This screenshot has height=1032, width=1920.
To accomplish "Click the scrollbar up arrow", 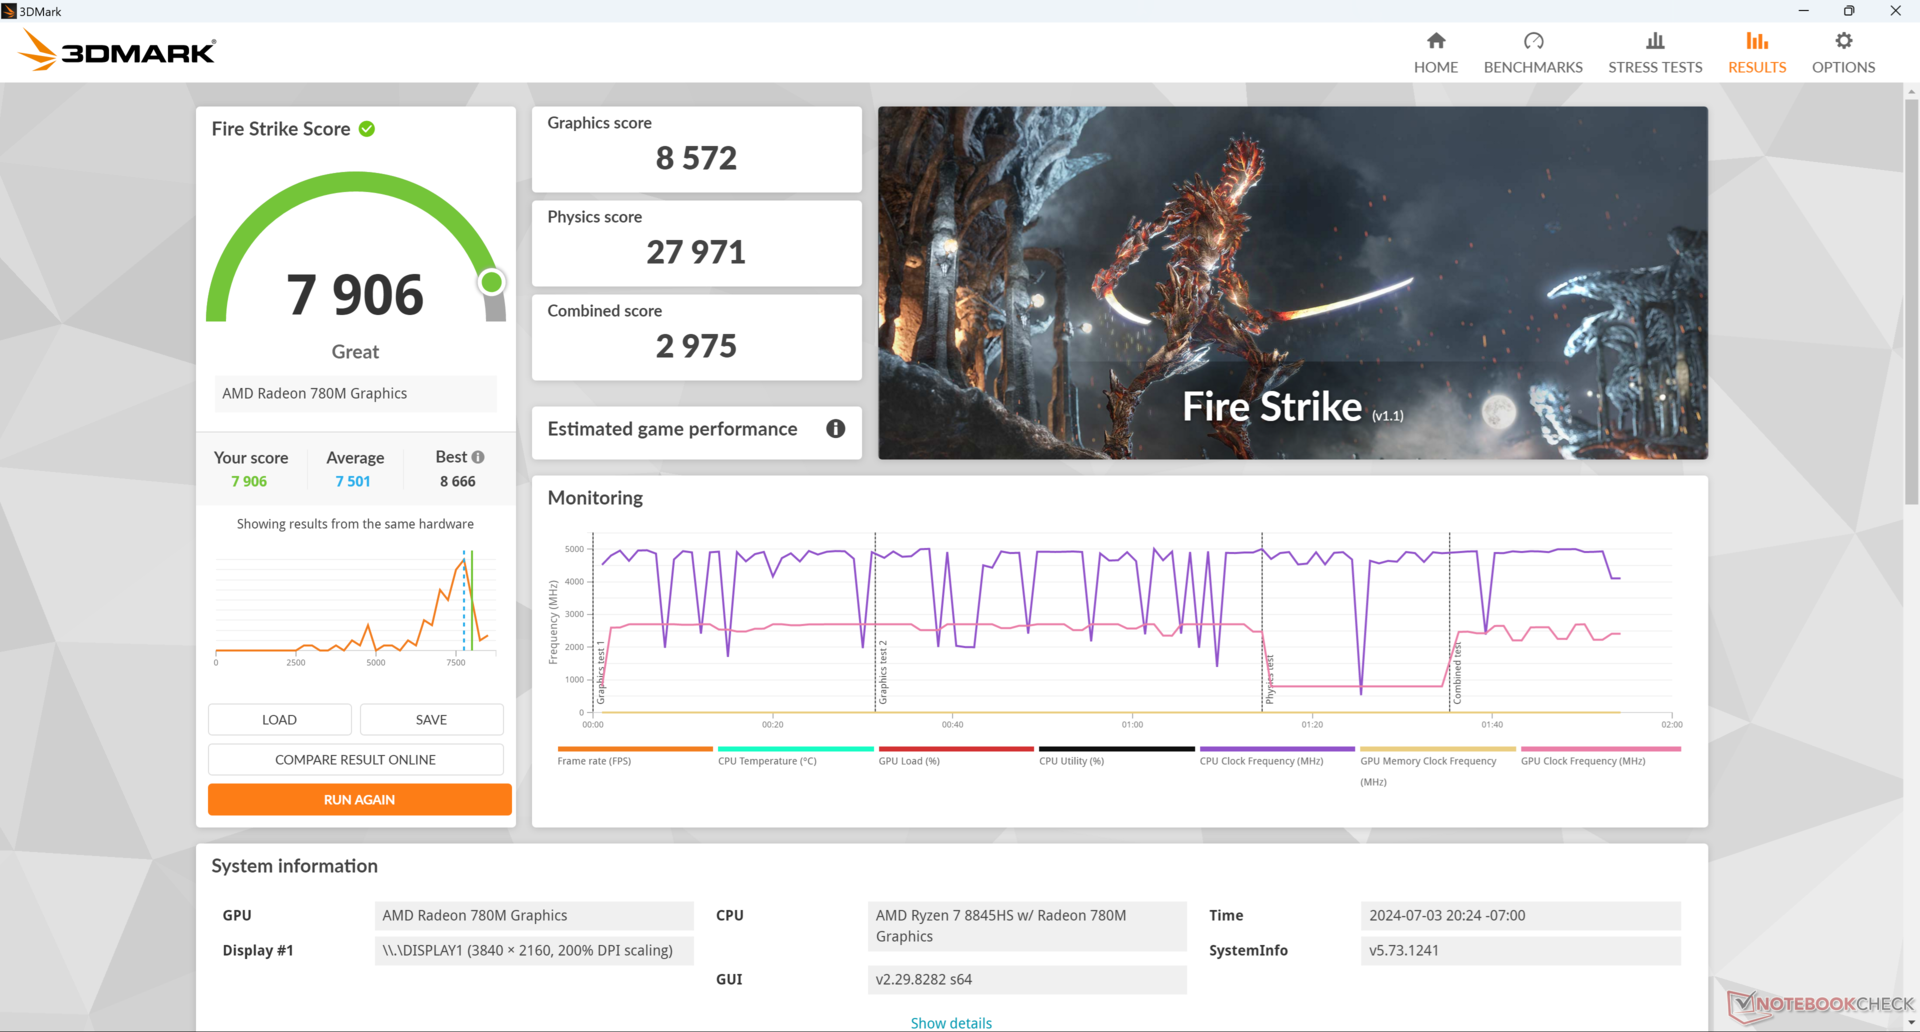I will 1911,91.
